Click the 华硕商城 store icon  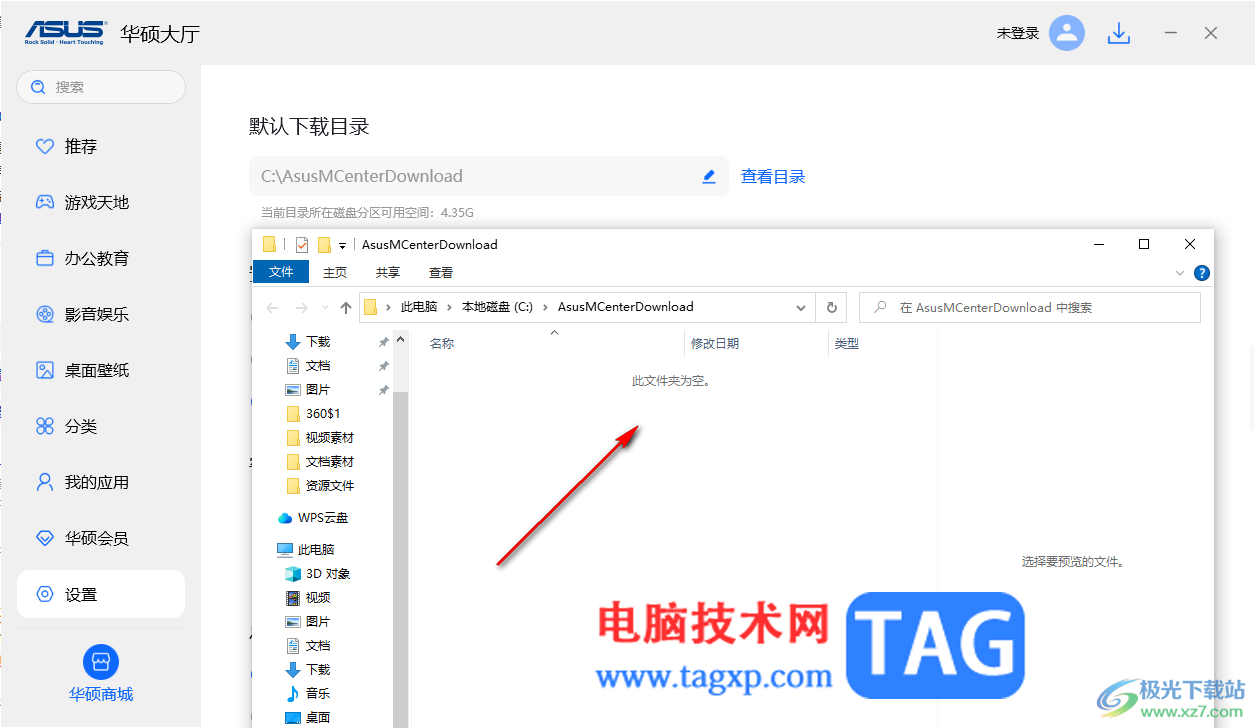[x=100, y=662]
